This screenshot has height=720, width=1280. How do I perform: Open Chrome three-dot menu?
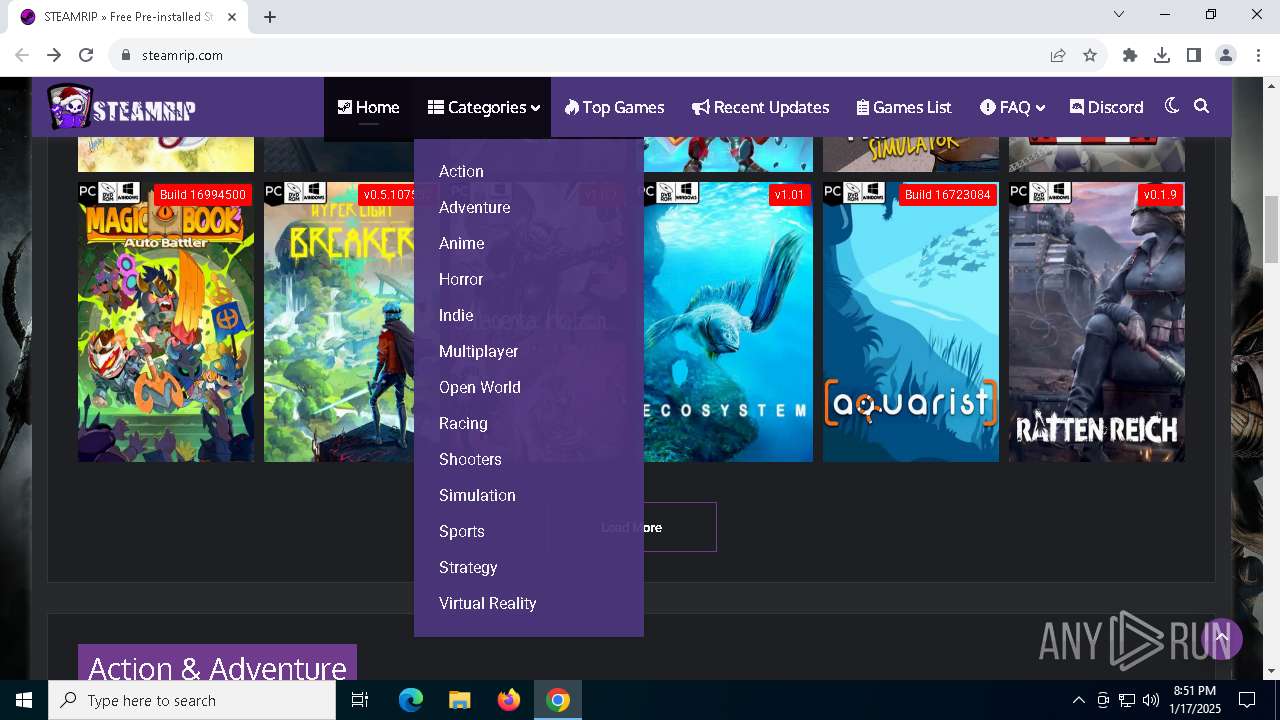[1257, 55]
